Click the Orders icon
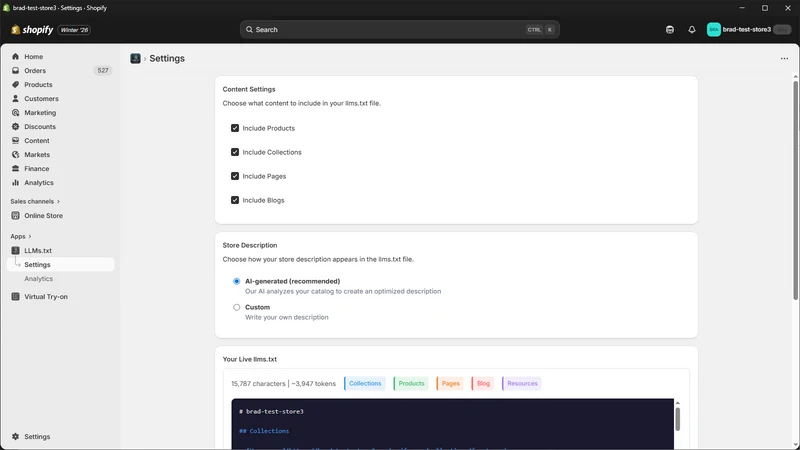This screenshot has height=450, width=800. (x=15, y=70)
